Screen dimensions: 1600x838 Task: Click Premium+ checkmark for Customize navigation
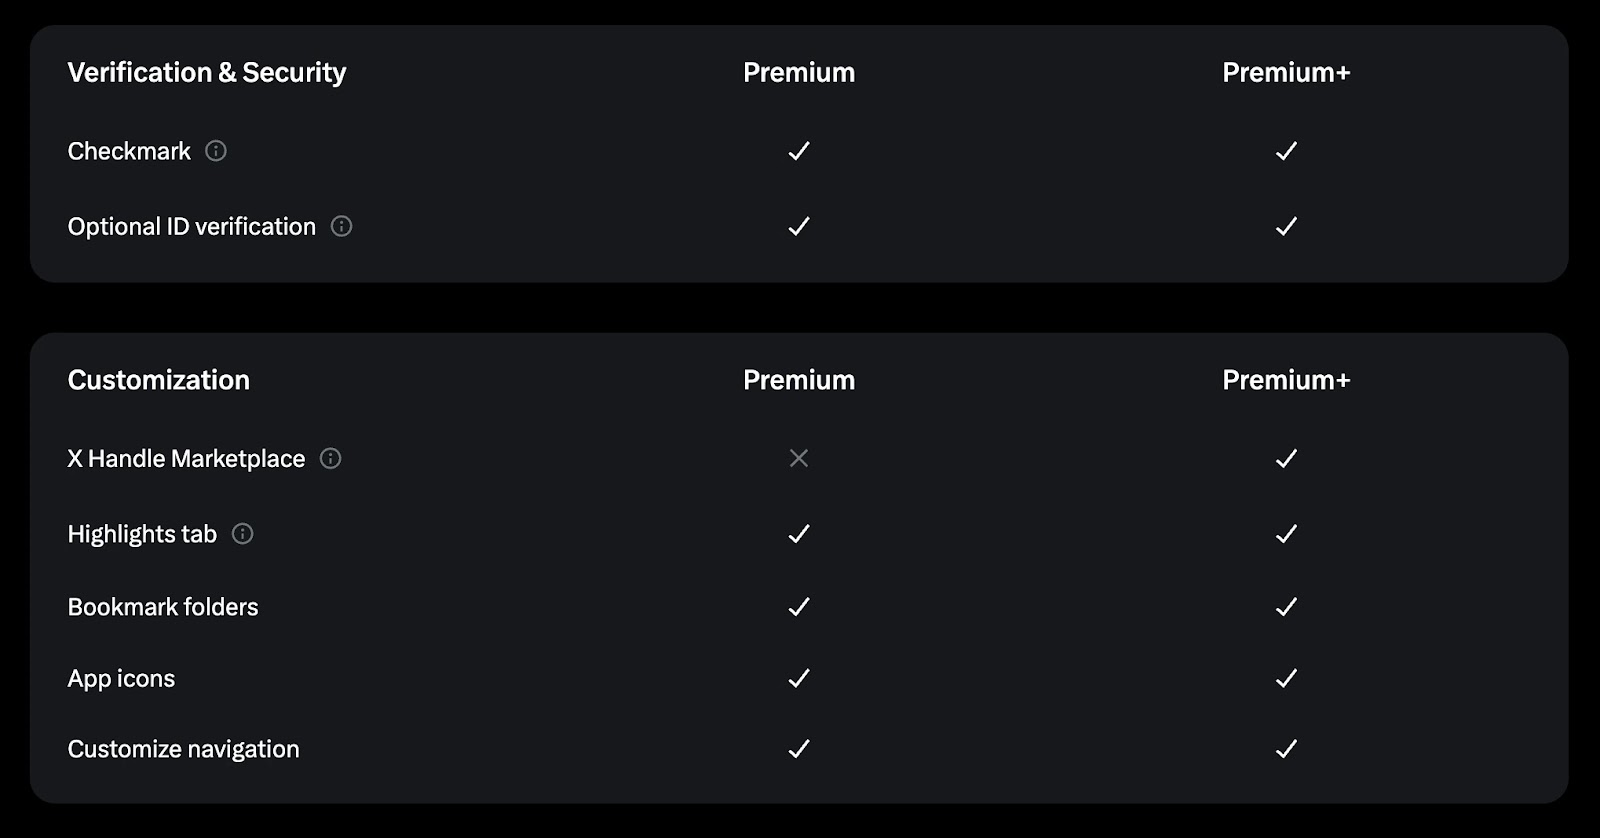1286,748
